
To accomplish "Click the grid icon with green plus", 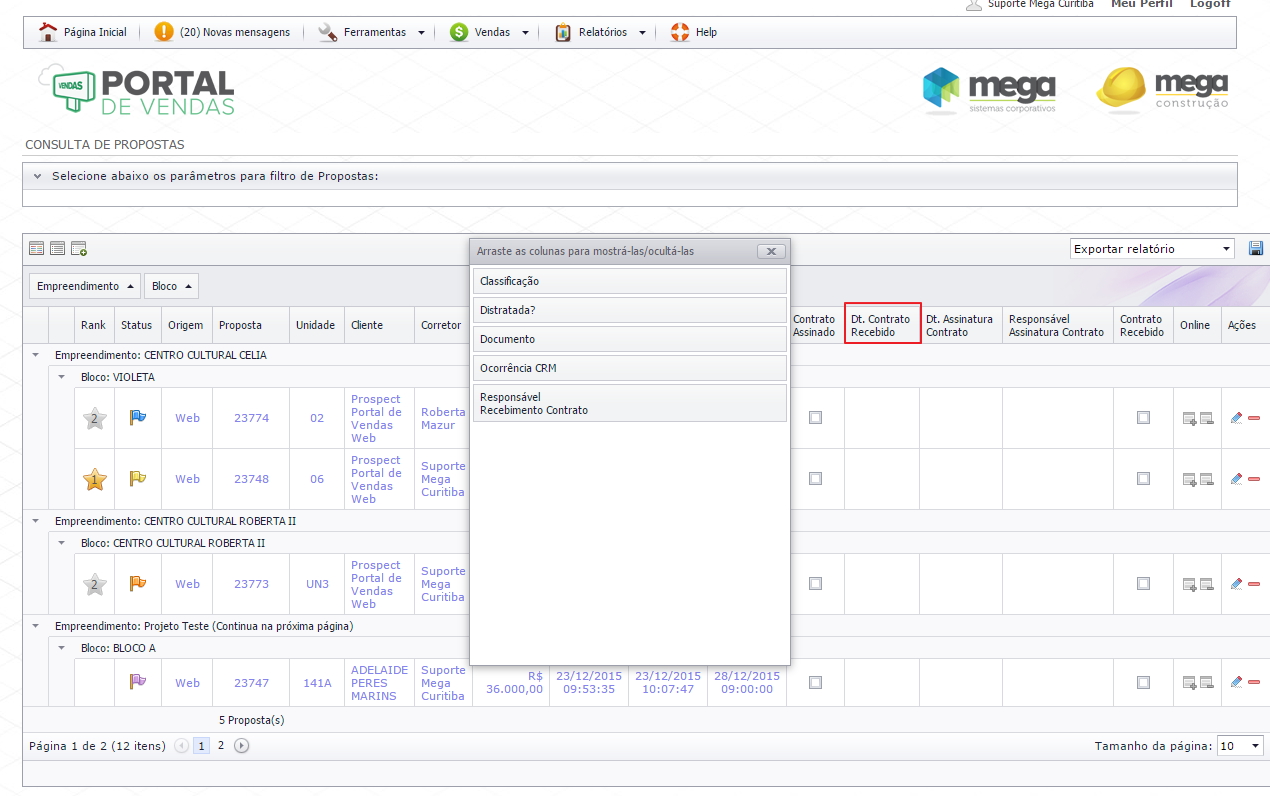I will coord(79,249).
